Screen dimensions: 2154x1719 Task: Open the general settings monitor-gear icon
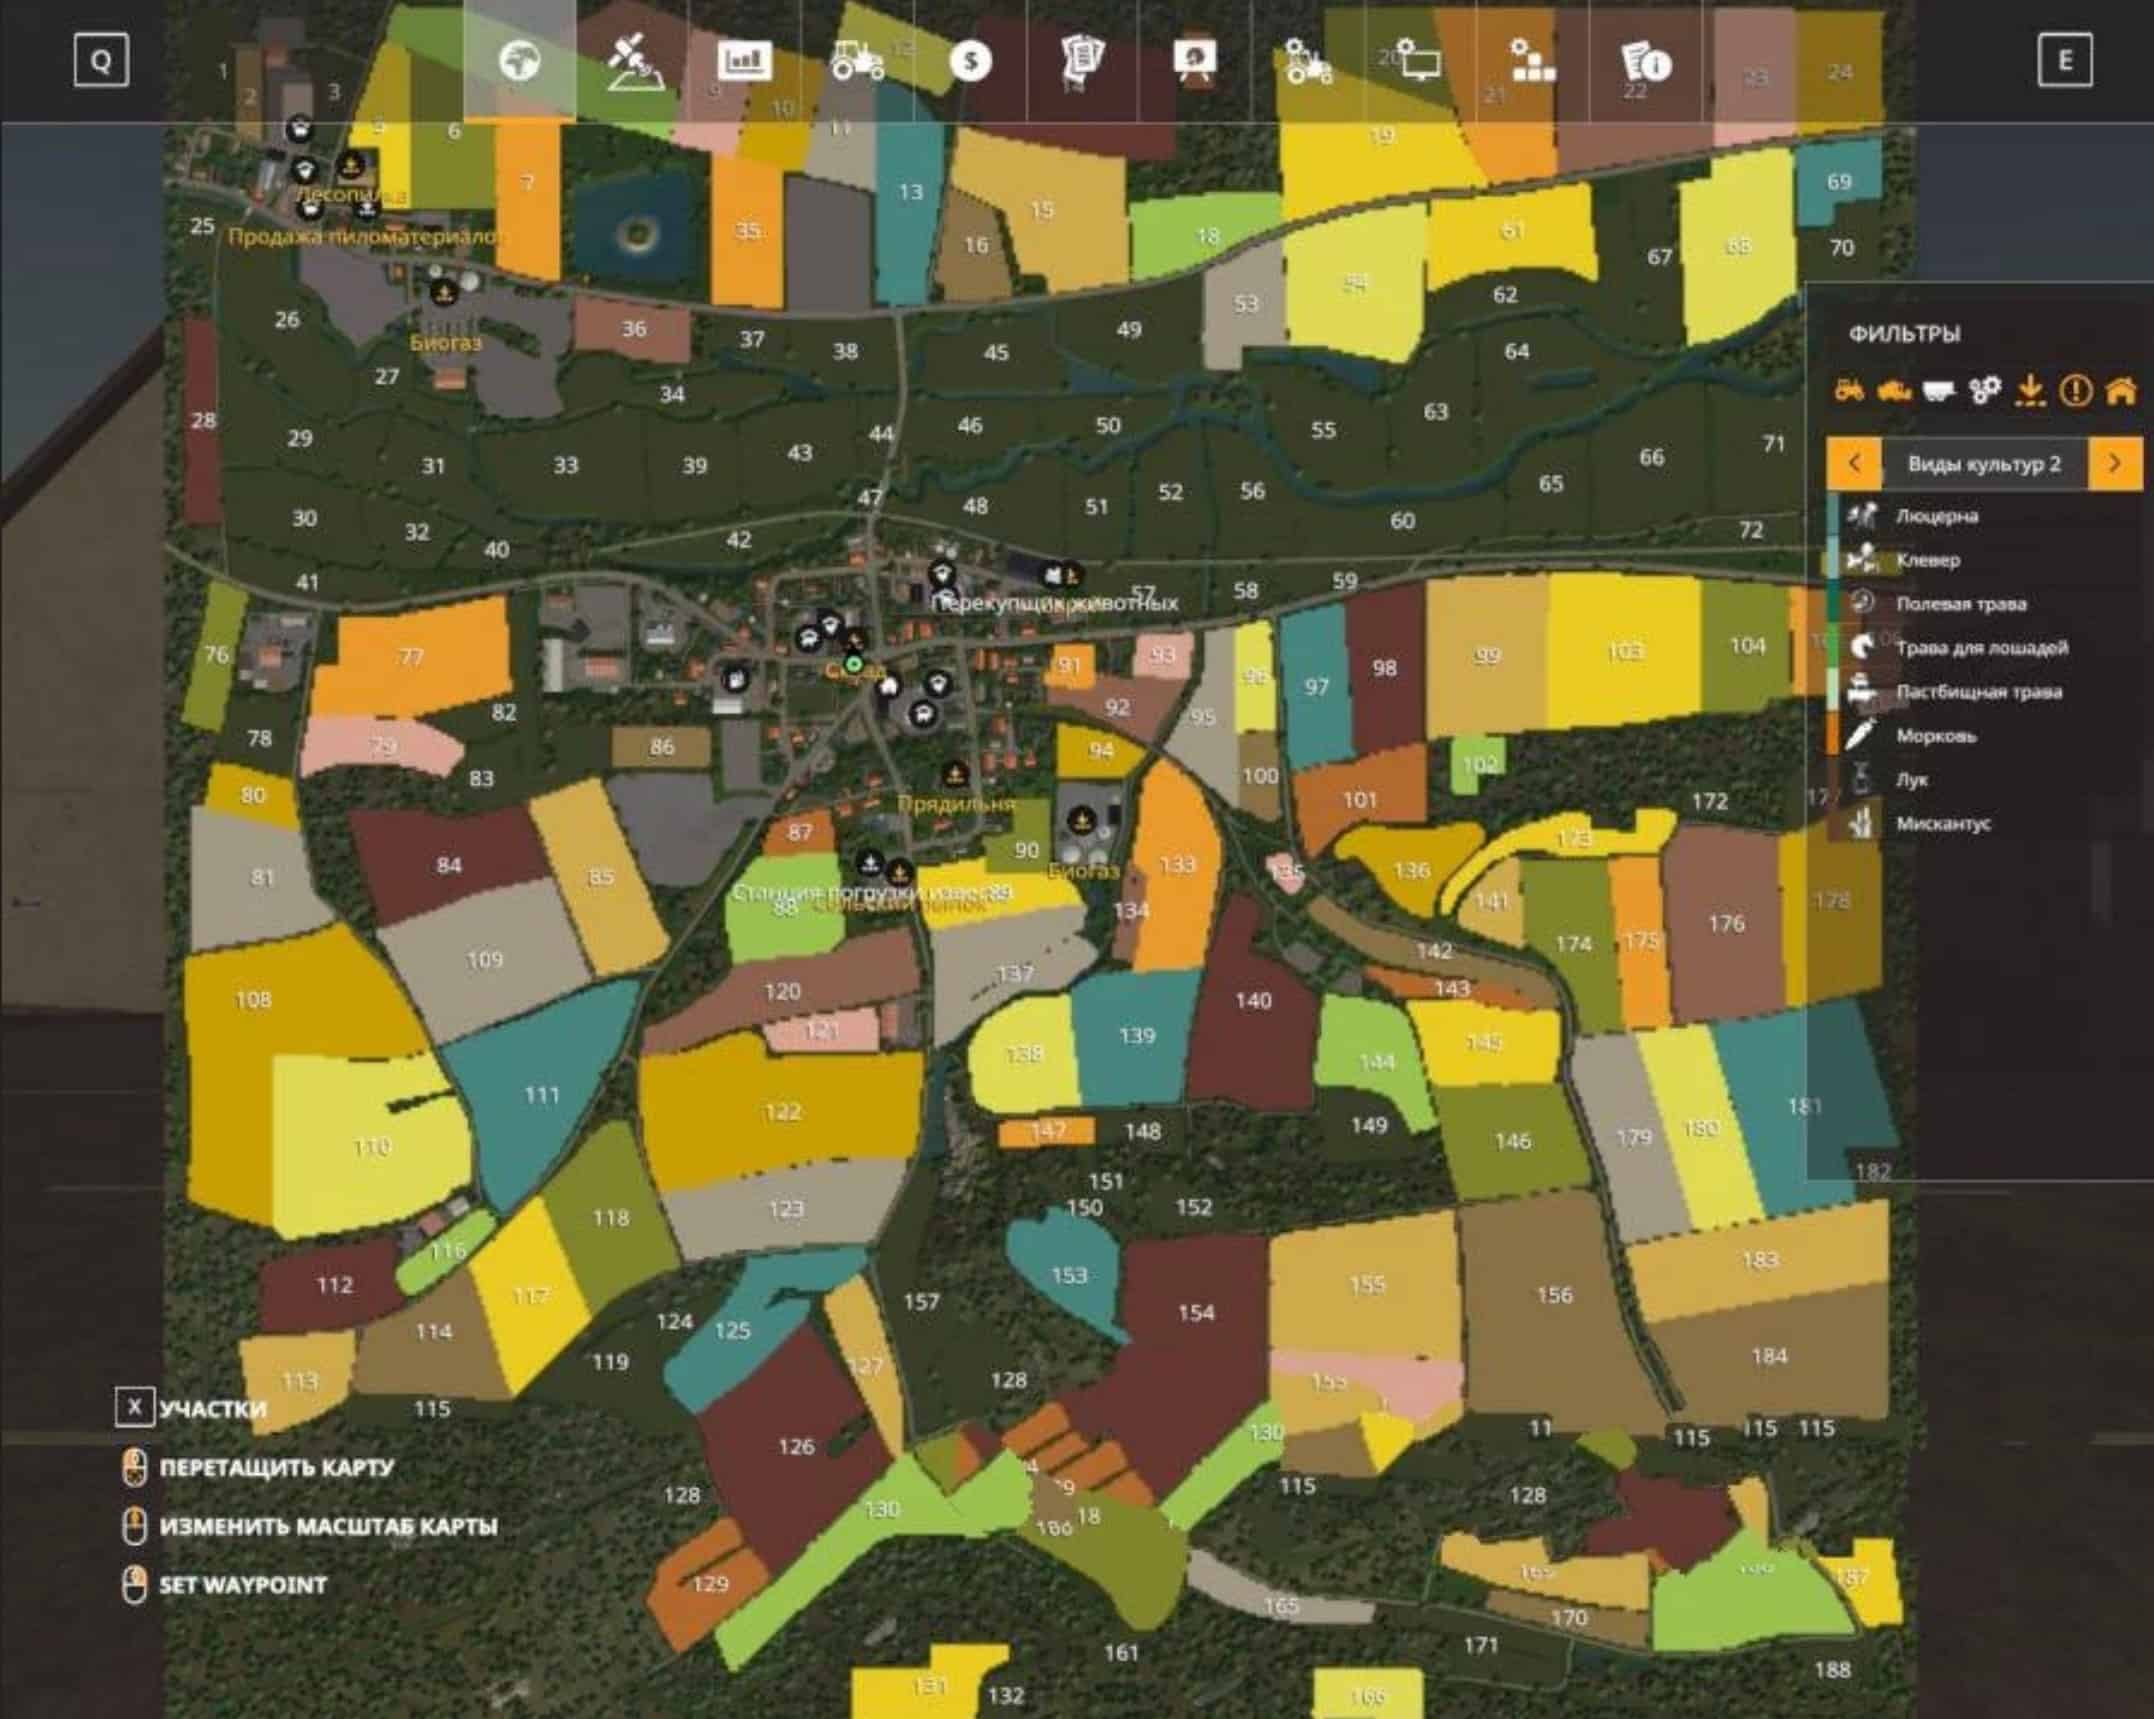[1418, 61]
